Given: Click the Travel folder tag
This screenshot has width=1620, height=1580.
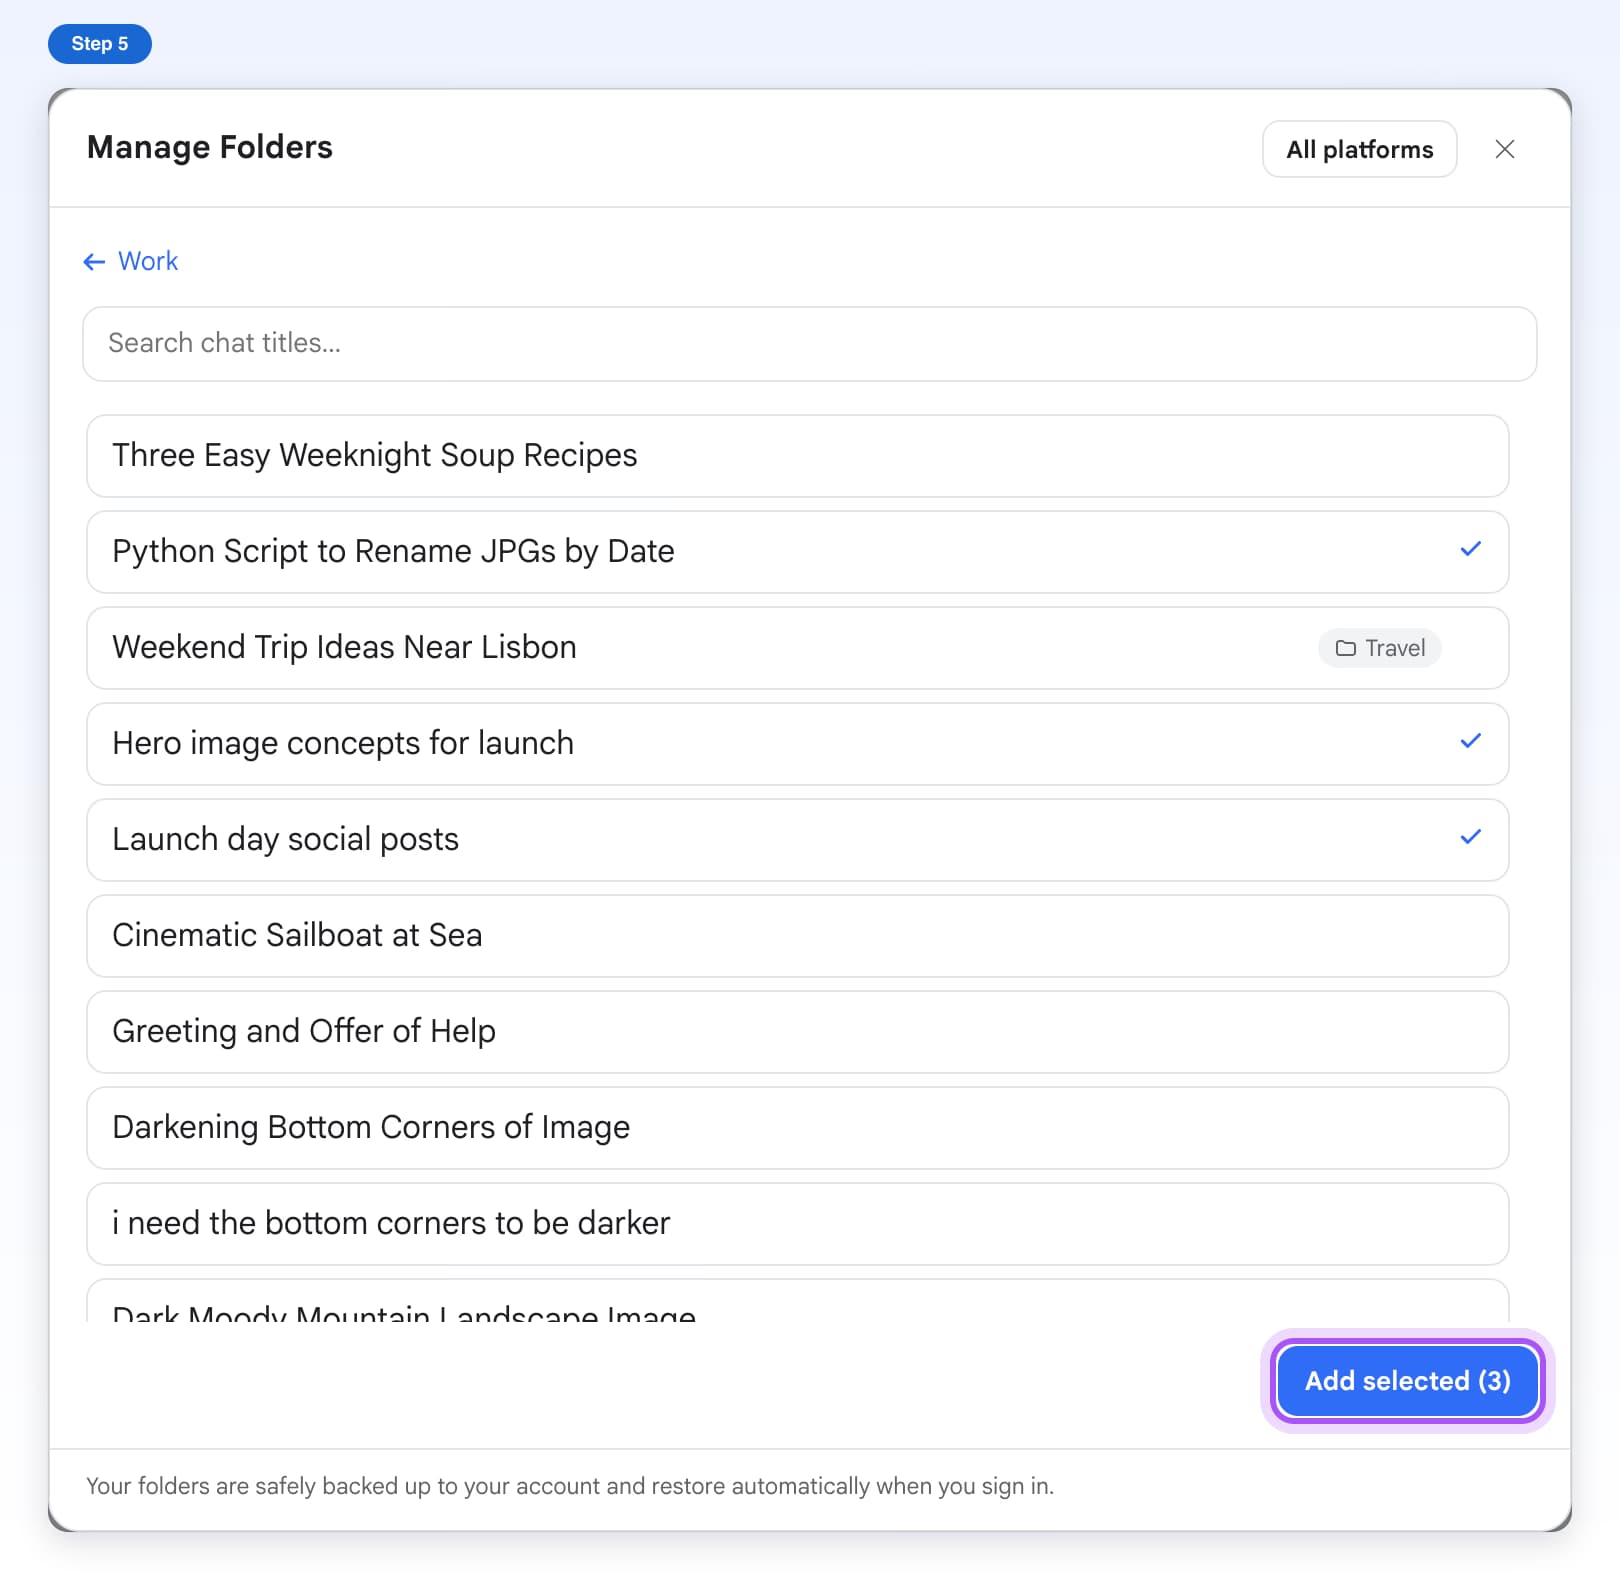Looking at the screenshot, I should (1379, 648).
